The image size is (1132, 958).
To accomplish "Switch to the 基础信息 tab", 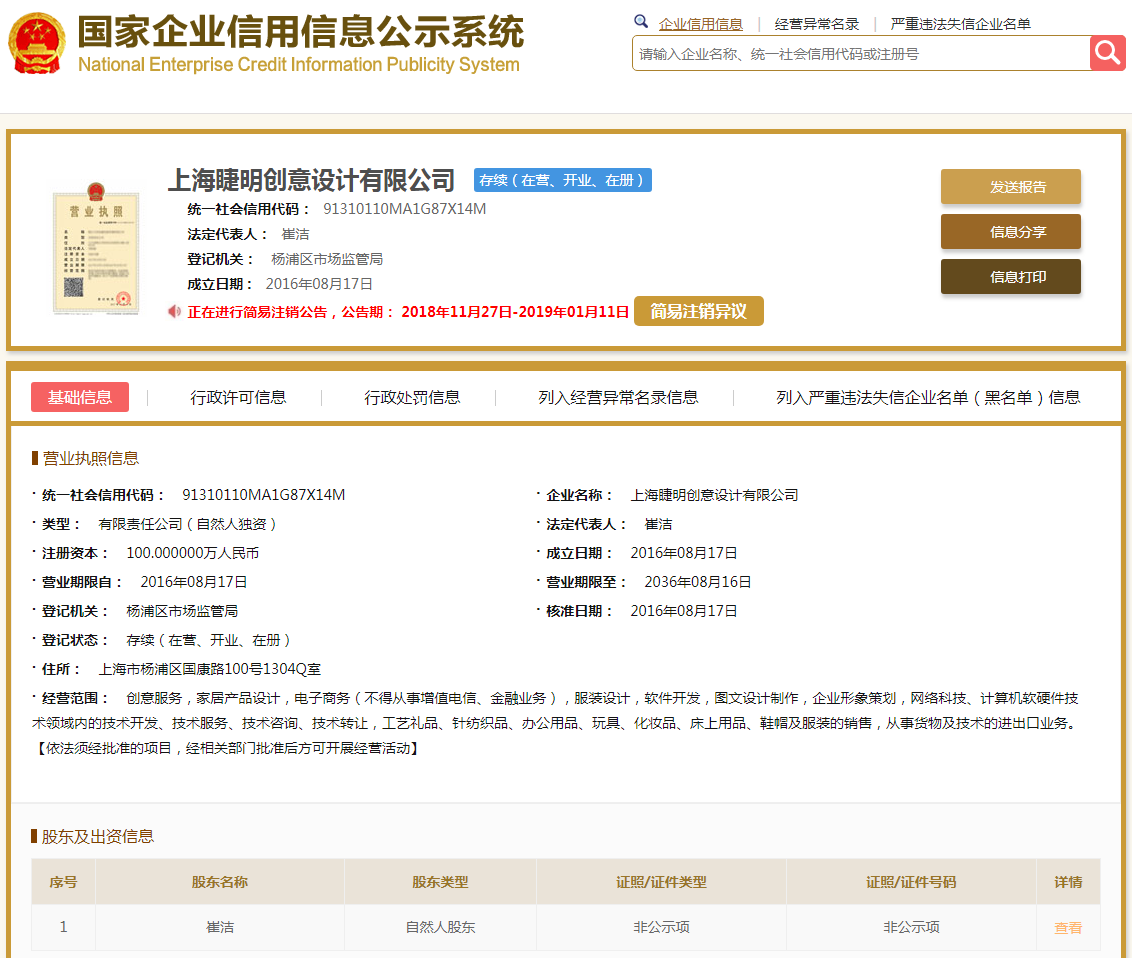I will (80, 397).
